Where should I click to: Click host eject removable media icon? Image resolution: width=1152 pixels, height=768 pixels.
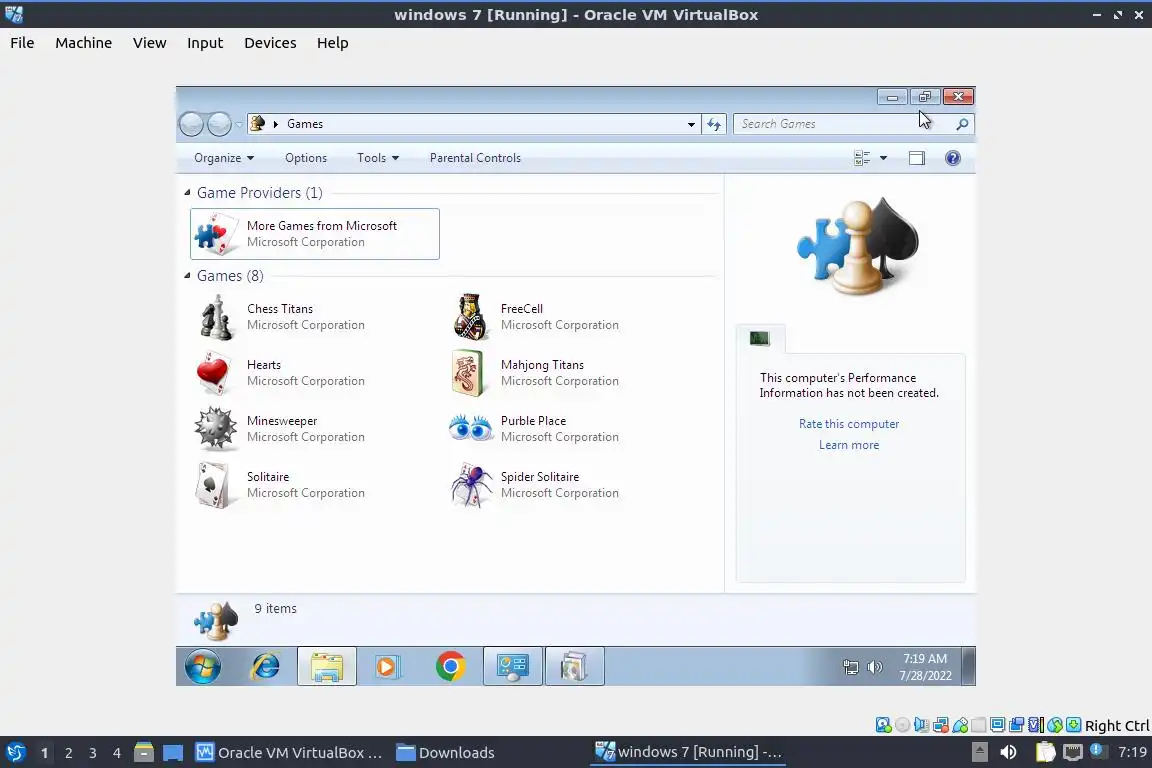pos(980,752)
